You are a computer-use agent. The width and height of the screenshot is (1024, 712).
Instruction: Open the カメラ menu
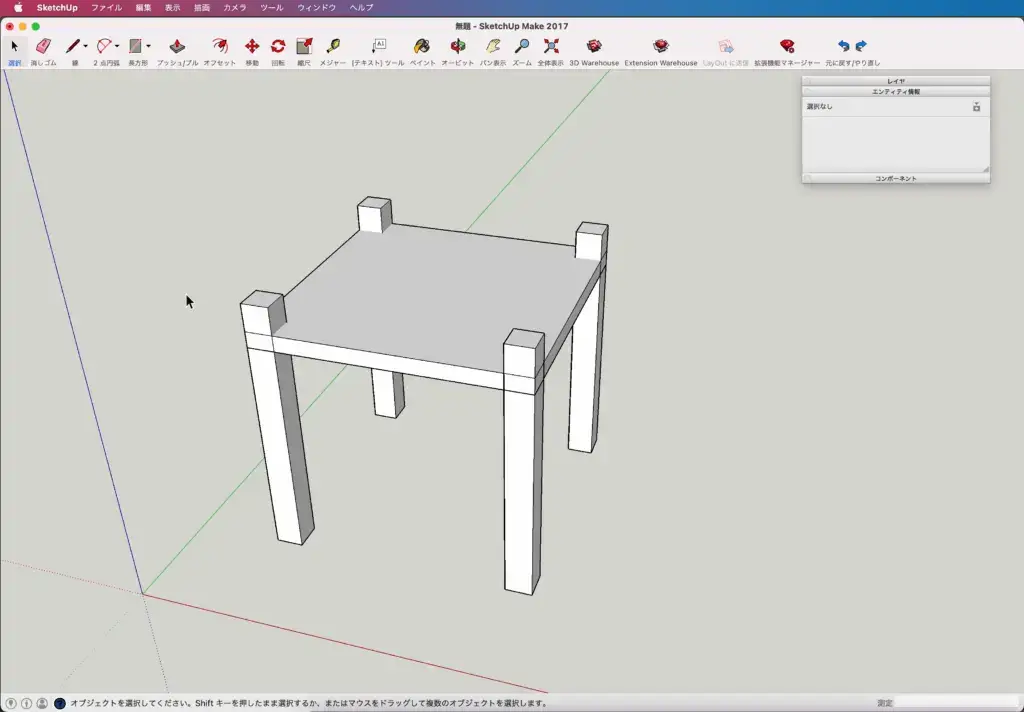tap(234, 8)
